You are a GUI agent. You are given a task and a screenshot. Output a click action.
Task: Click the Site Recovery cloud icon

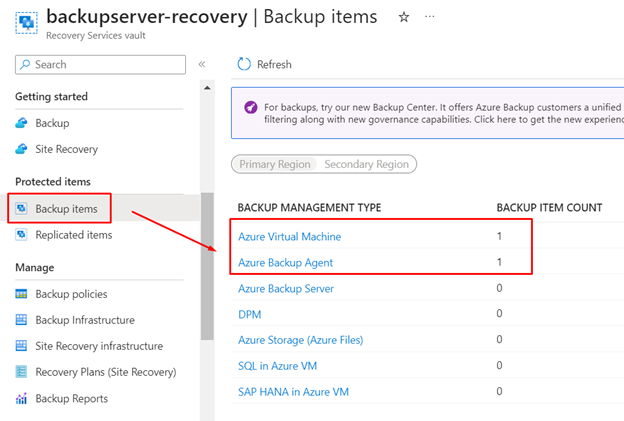[21, 149]
